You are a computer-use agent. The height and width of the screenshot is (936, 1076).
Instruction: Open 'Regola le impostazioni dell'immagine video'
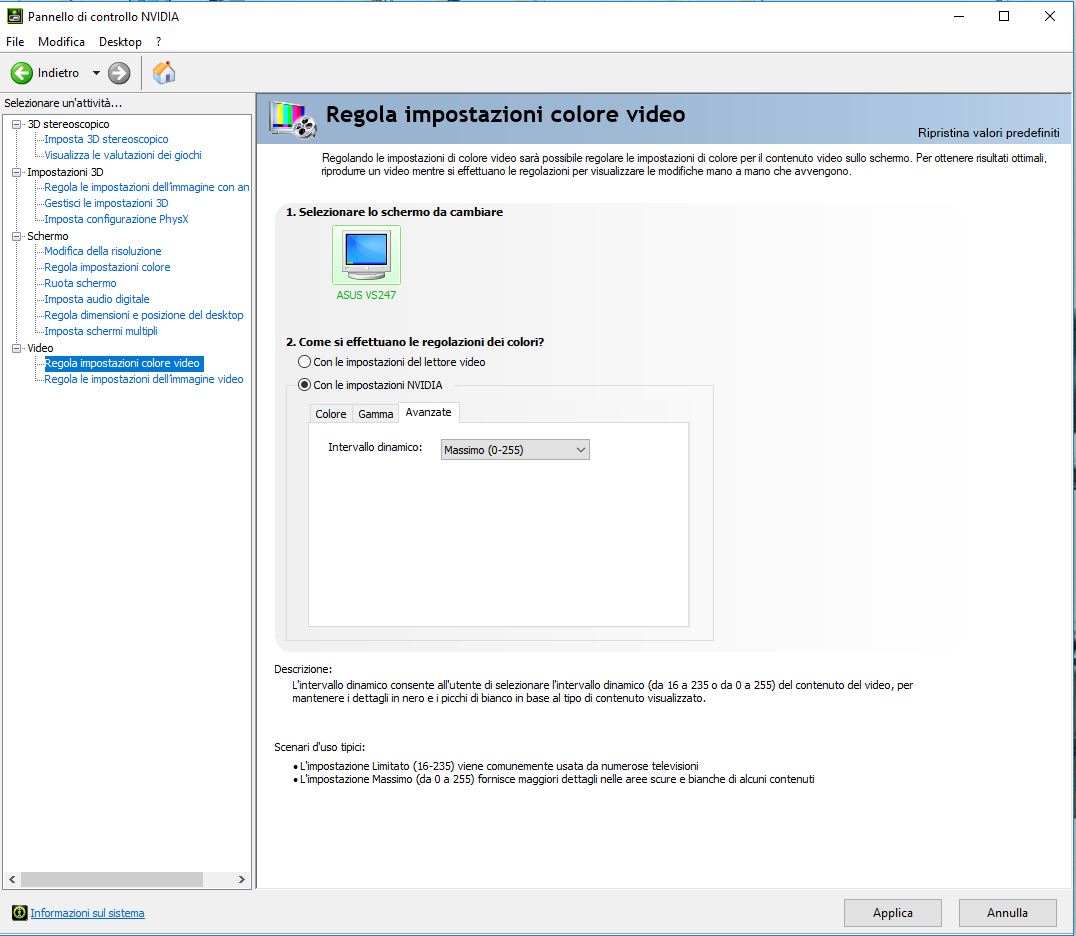[143, 379]
